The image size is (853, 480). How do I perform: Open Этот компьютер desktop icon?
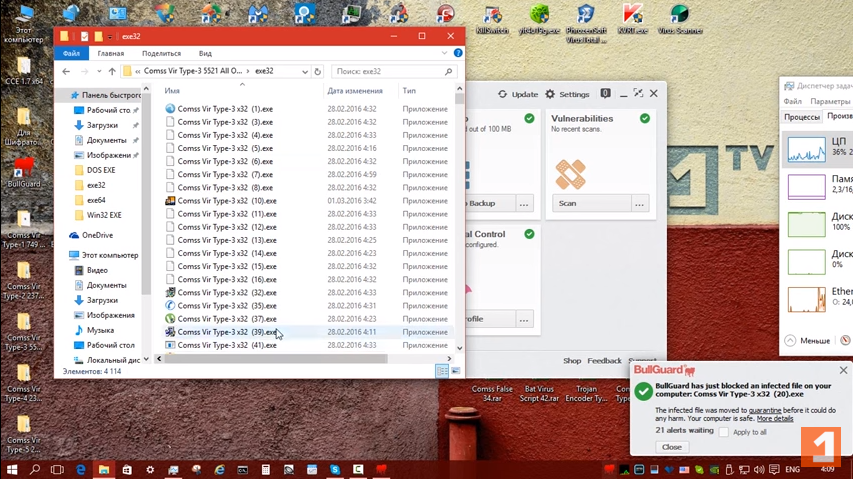pyautogui.click(x=23, y=23)
